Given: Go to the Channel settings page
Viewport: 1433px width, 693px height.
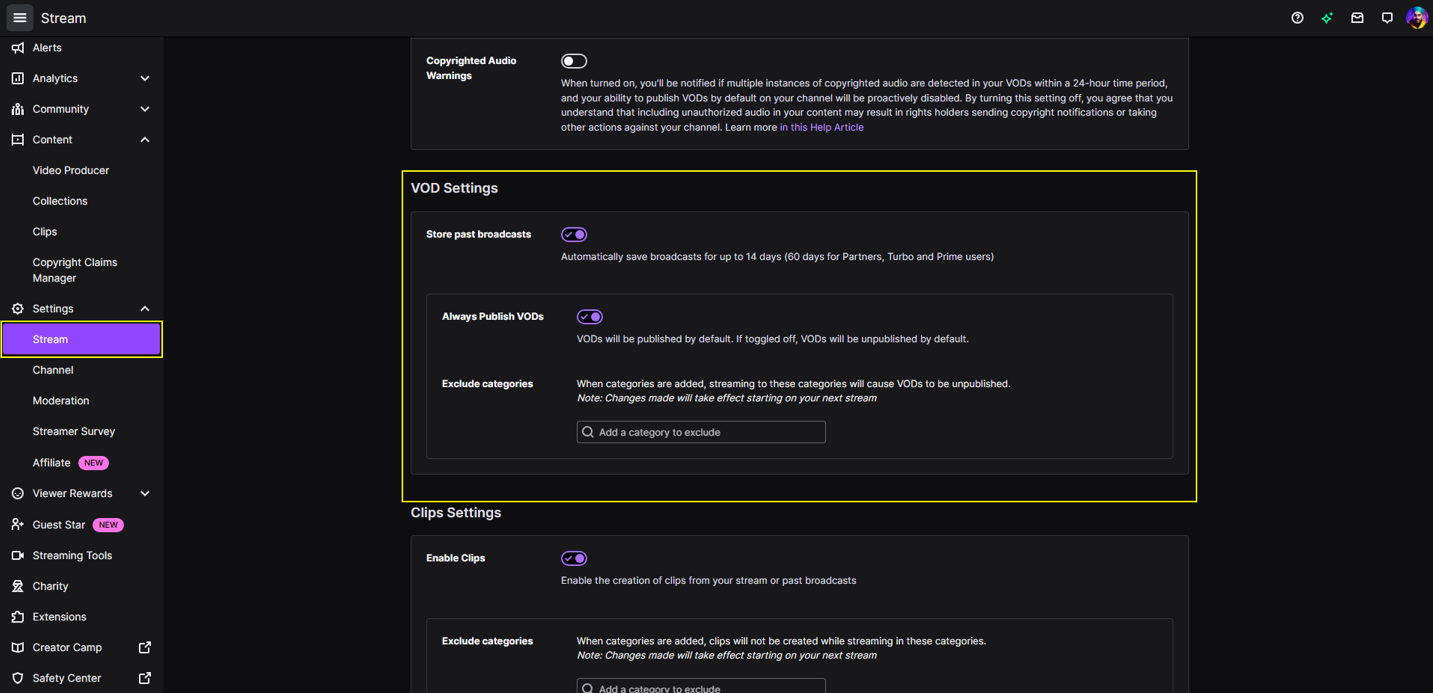Looking at the screenshot, I should click(52, 369).
